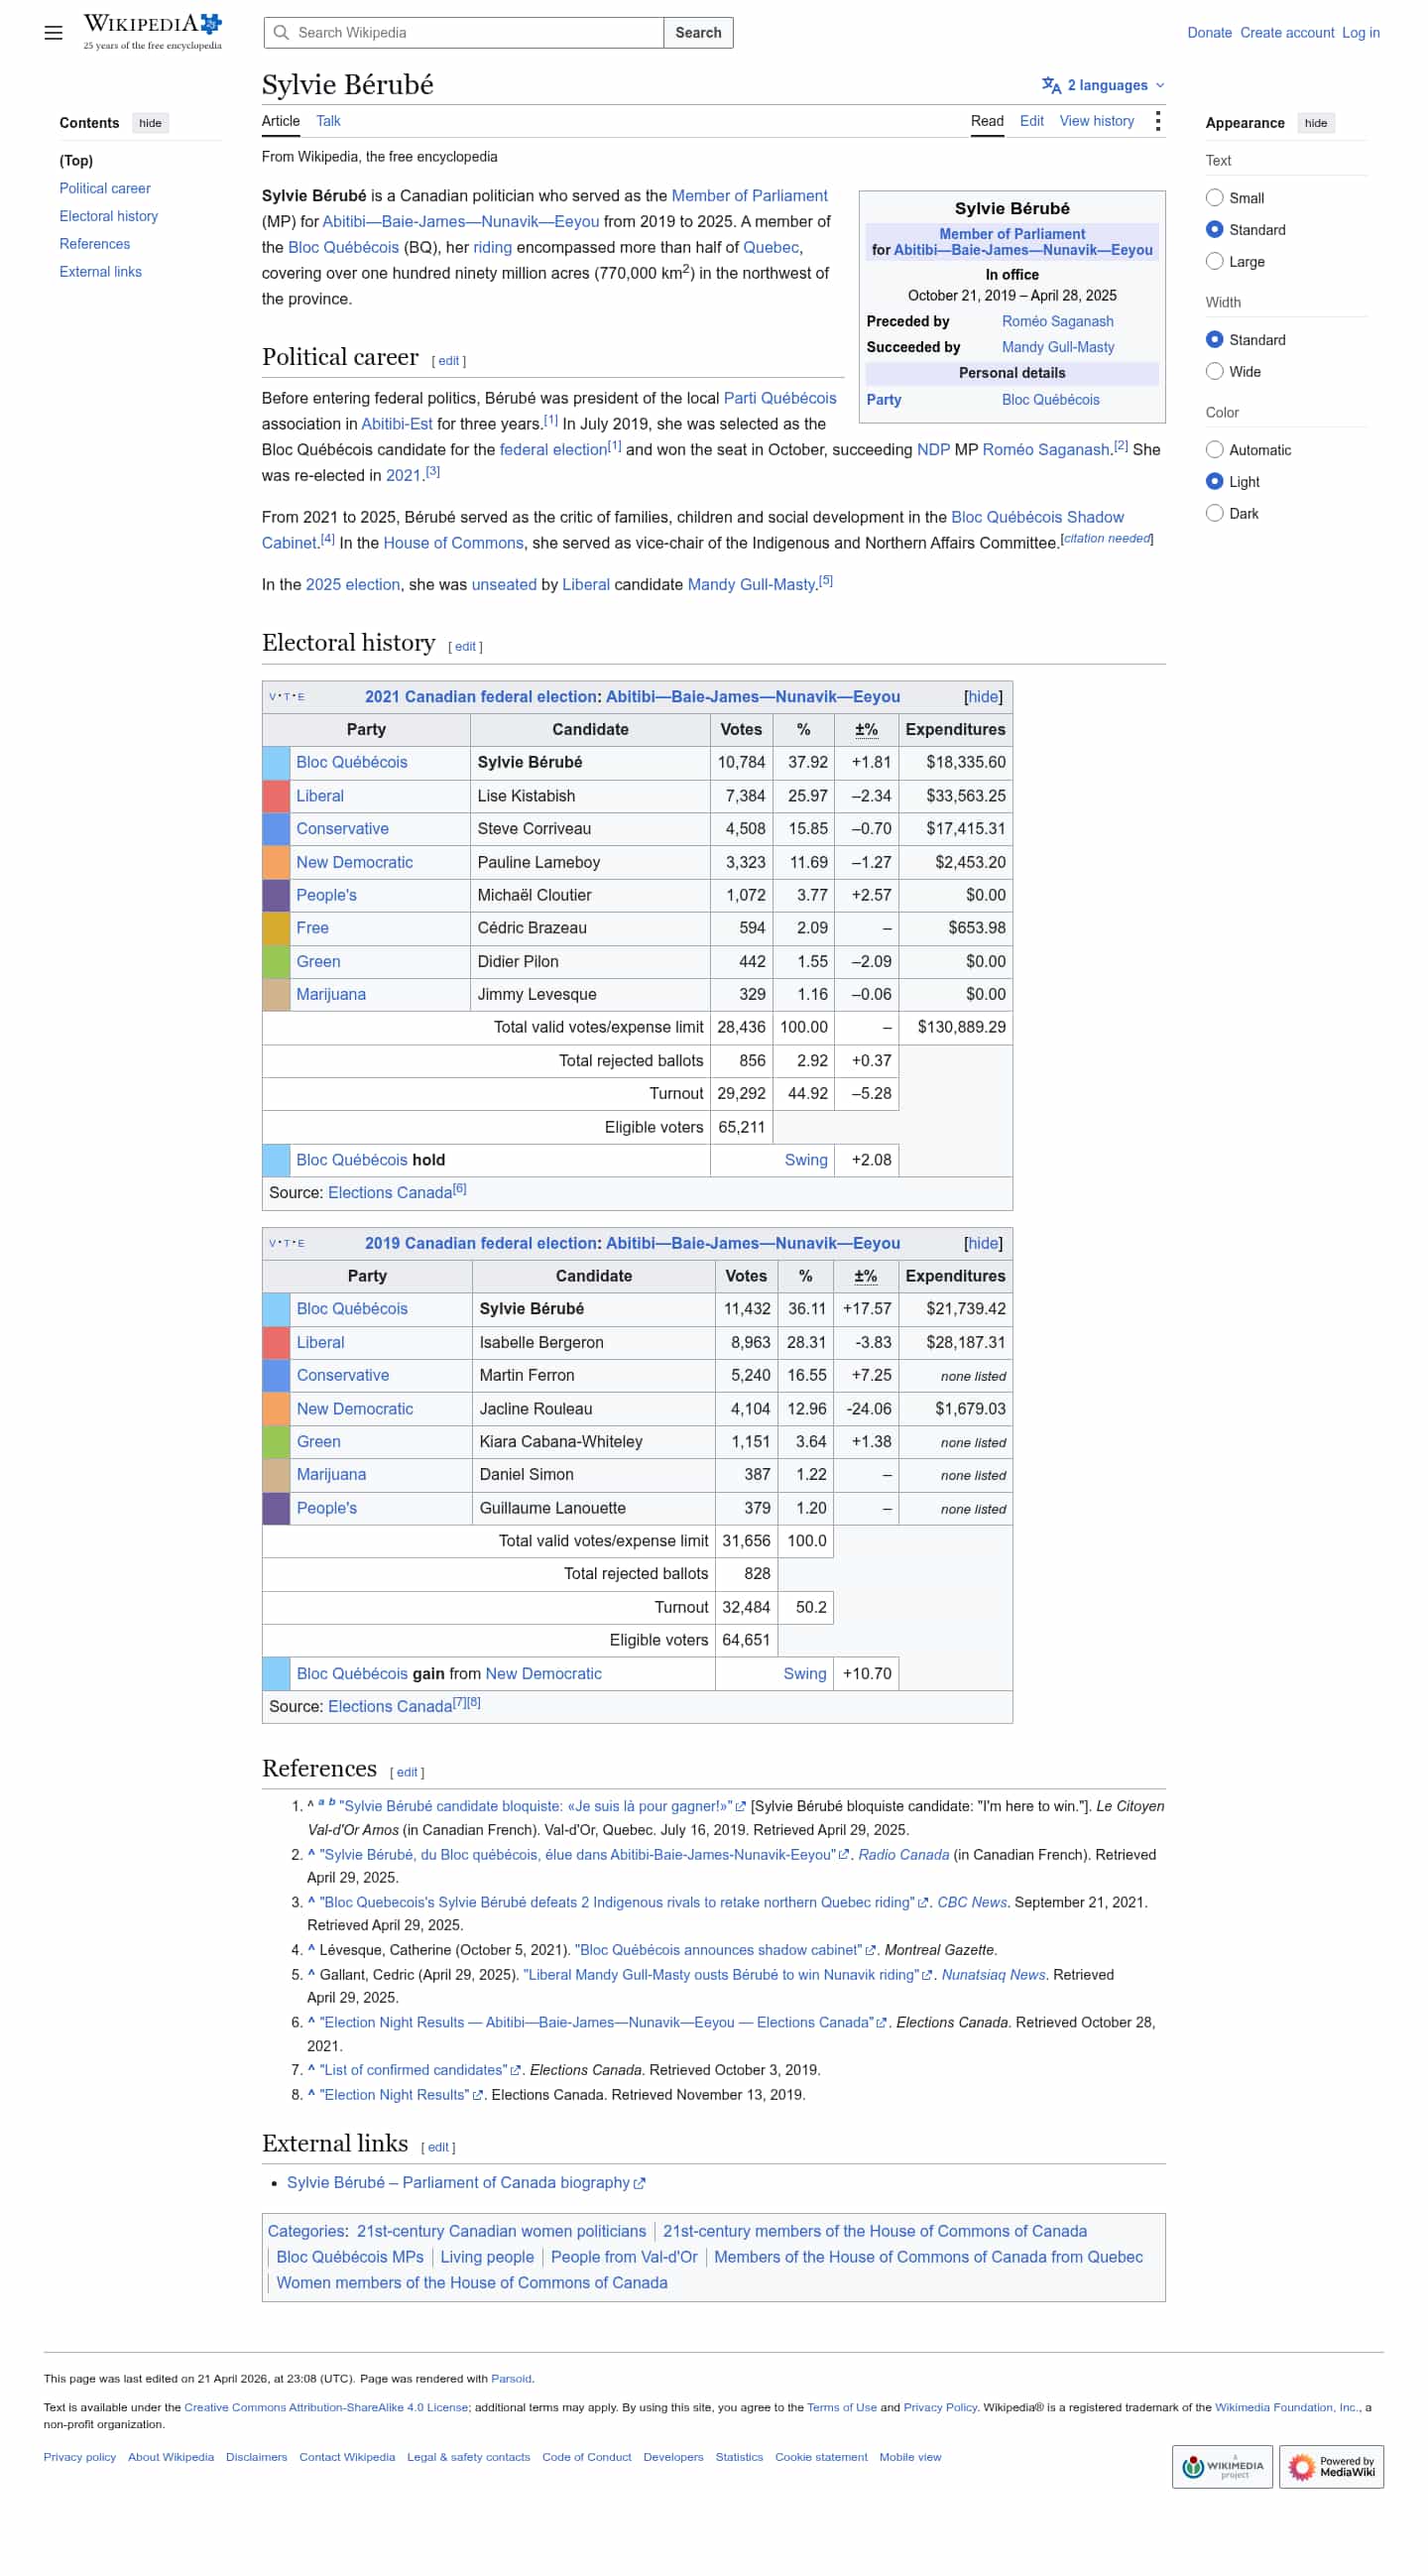Jump to External links in contents
Viewport: 1428px width, 2576px height.
click(100, 272)
